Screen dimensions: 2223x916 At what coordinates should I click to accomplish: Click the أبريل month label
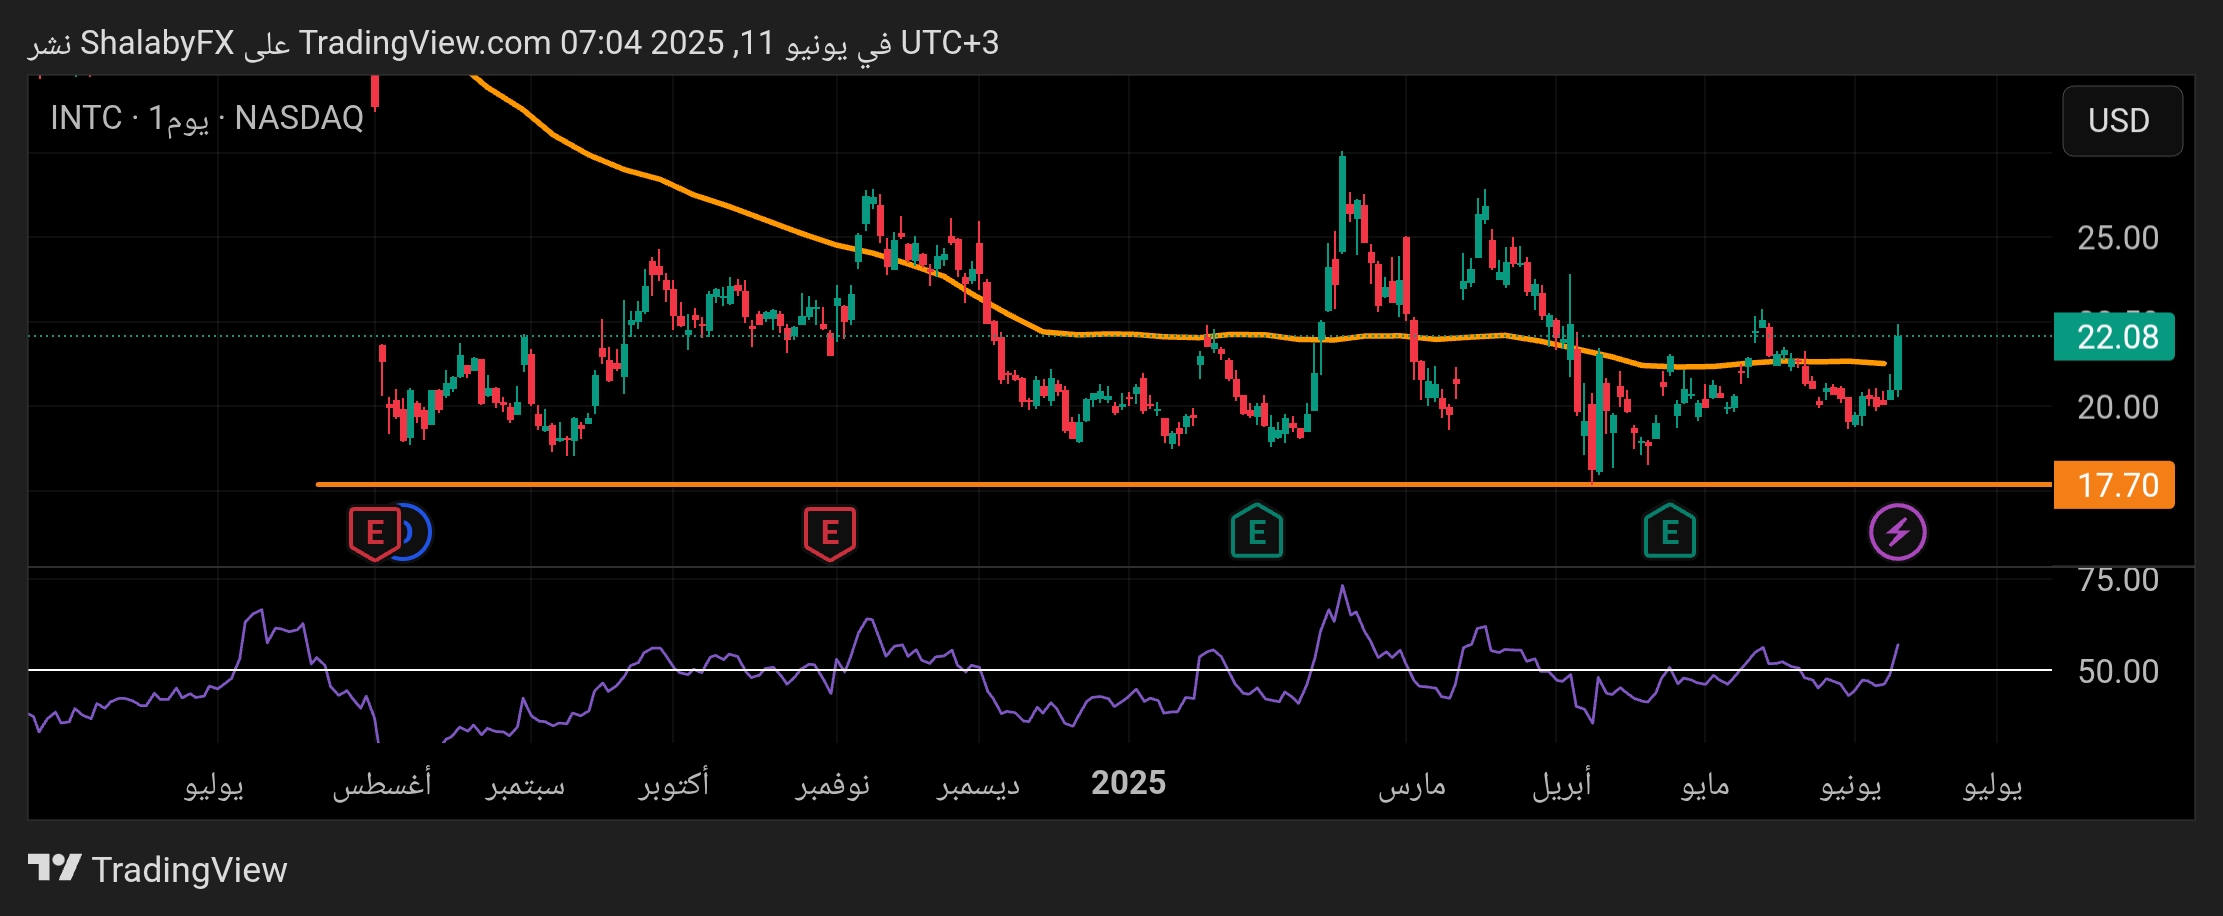pyautogui.click(x=1562, y=784)
